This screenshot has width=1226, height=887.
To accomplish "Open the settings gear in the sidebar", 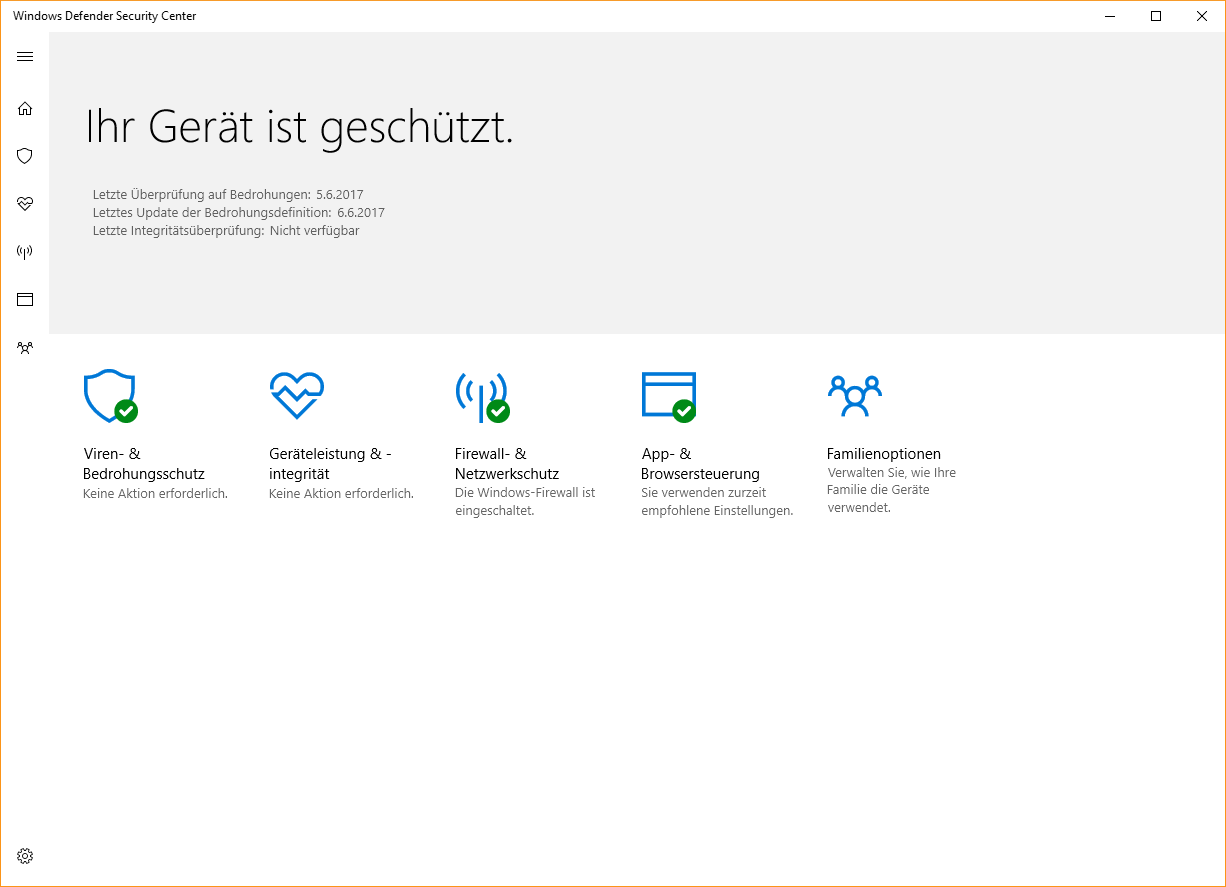I will point(25,856).
